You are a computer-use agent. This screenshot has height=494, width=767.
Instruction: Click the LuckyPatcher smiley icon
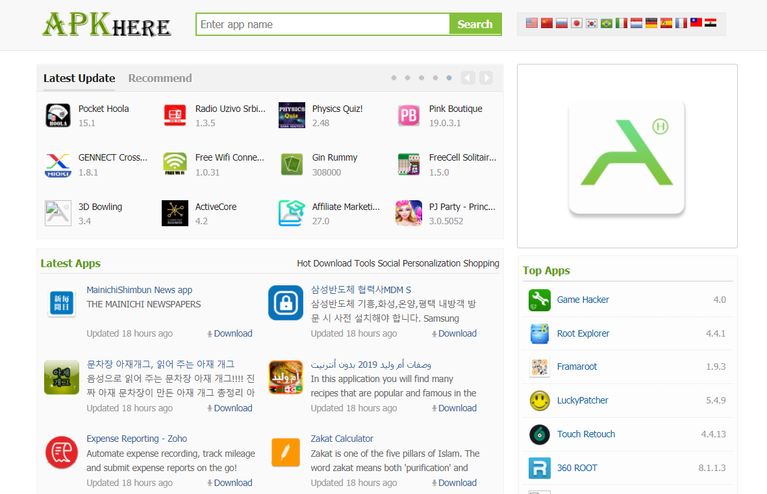[x=540, y=401]
